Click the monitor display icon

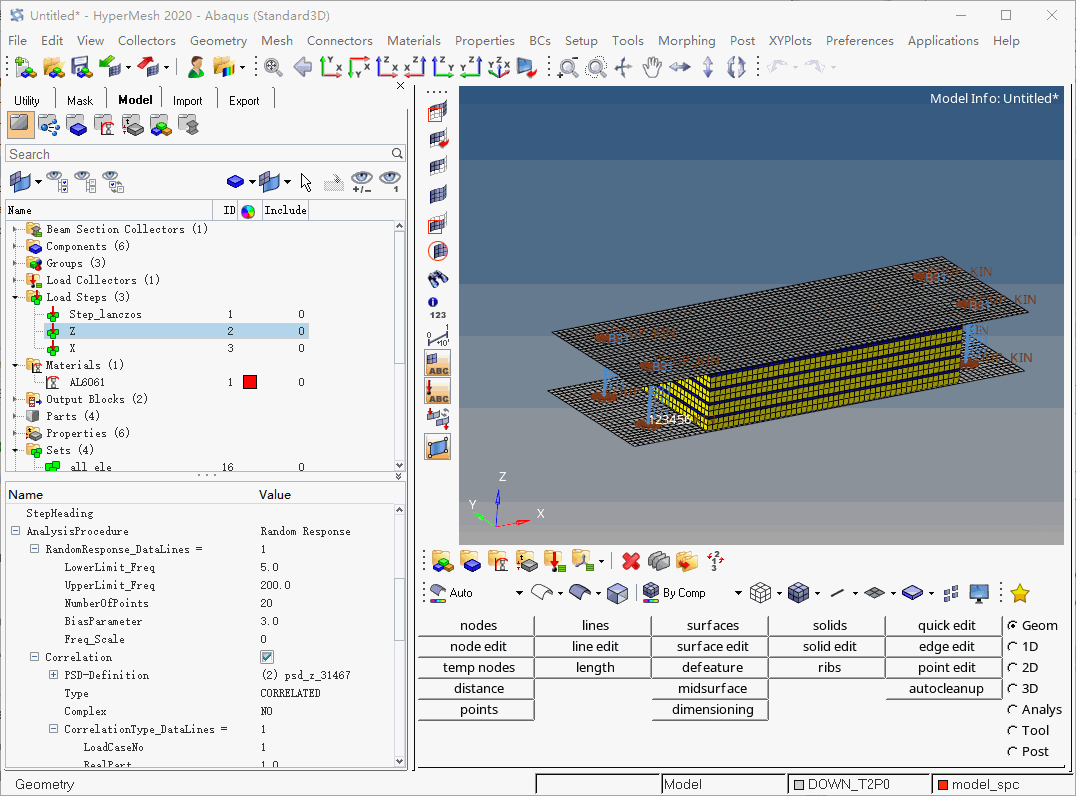point(979,593)
